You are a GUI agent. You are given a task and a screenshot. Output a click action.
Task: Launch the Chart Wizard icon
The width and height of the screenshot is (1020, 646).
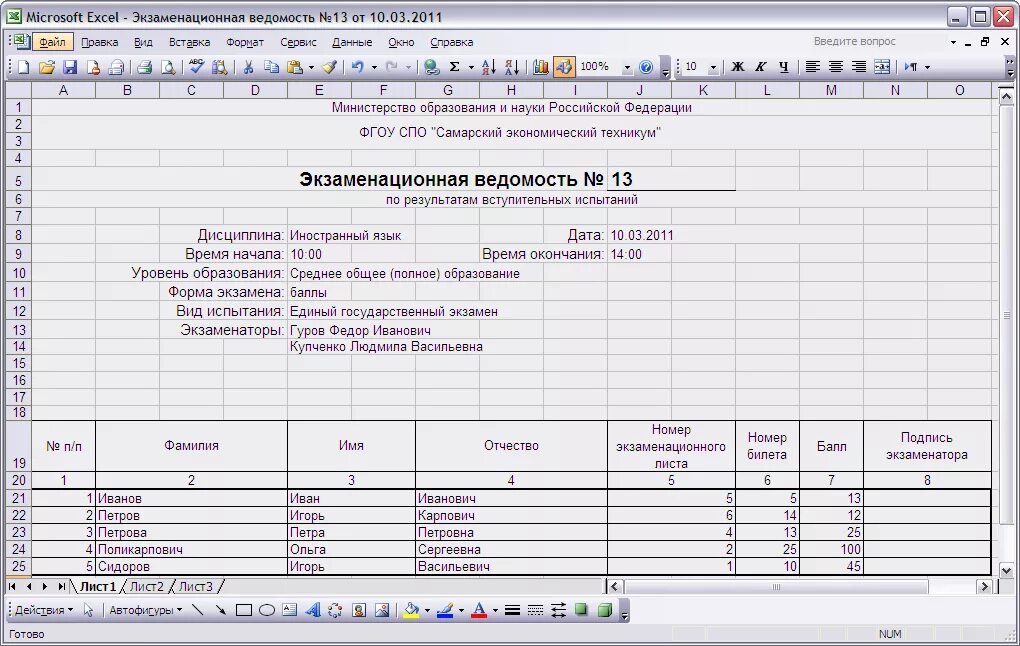[541, 66]
